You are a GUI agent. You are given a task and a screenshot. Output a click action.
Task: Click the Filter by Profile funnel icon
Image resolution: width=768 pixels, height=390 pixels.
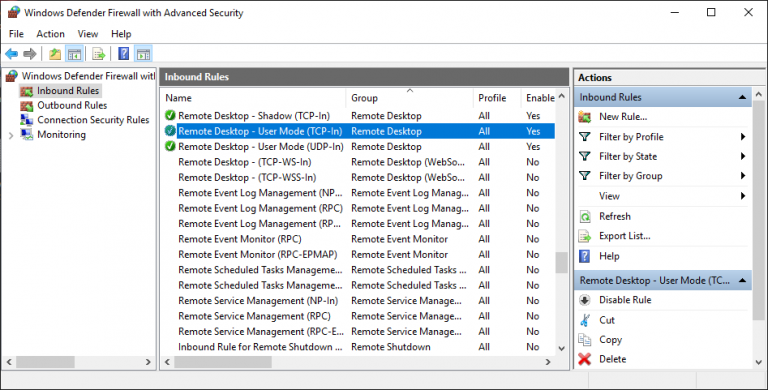[585, 137]
